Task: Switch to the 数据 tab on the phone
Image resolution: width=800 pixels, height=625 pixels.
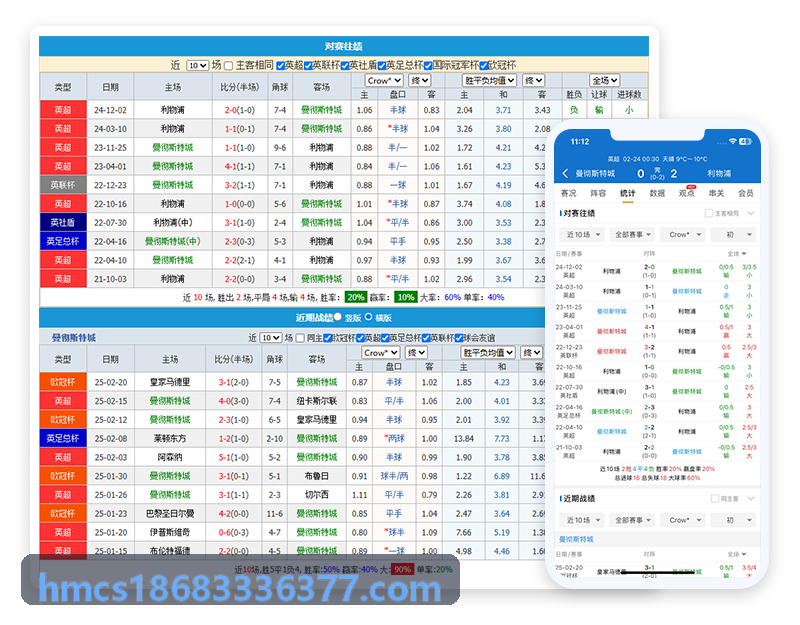Action: click(x=657, y=193)
